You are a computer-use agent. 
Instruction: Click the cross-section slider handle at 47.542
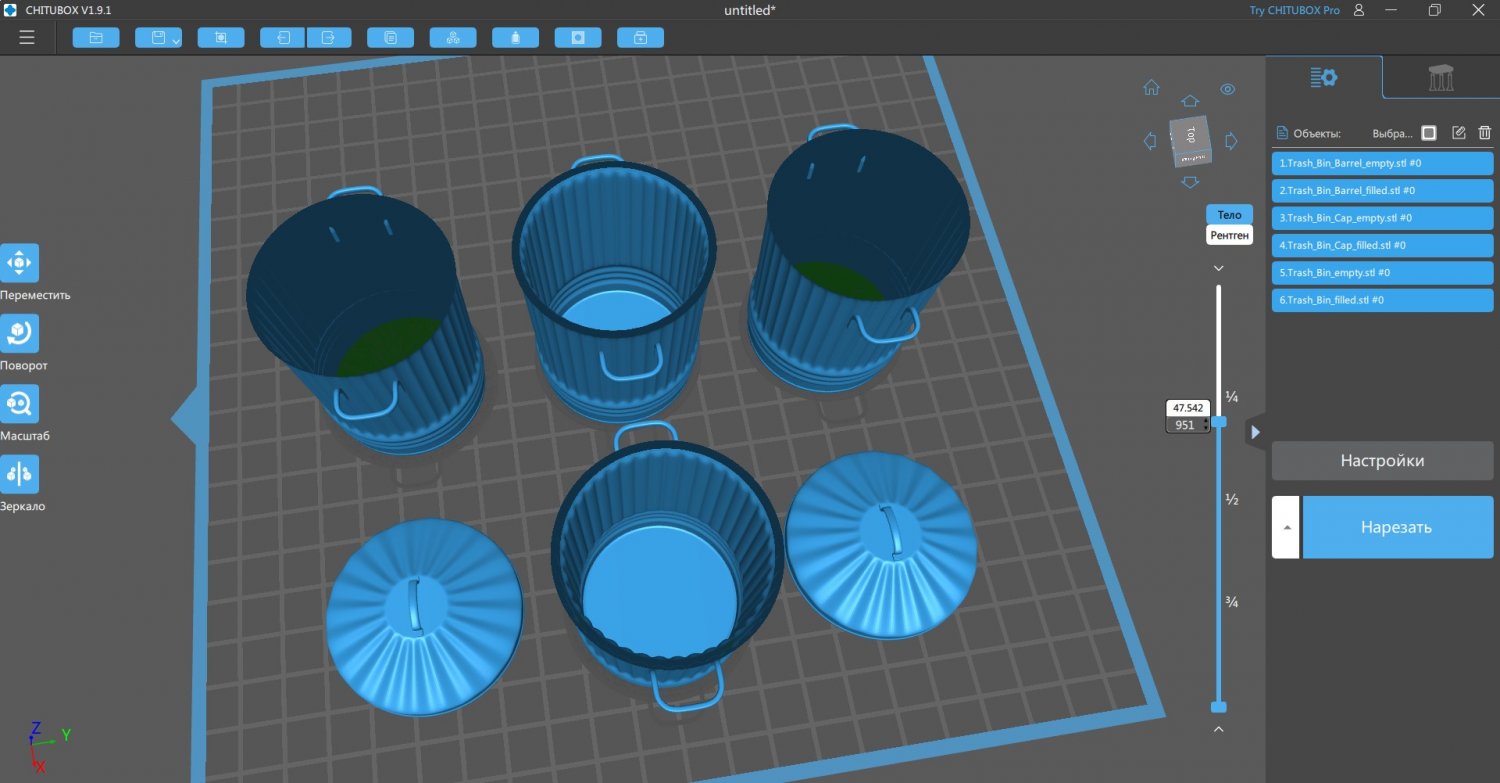coord(1221,422)
